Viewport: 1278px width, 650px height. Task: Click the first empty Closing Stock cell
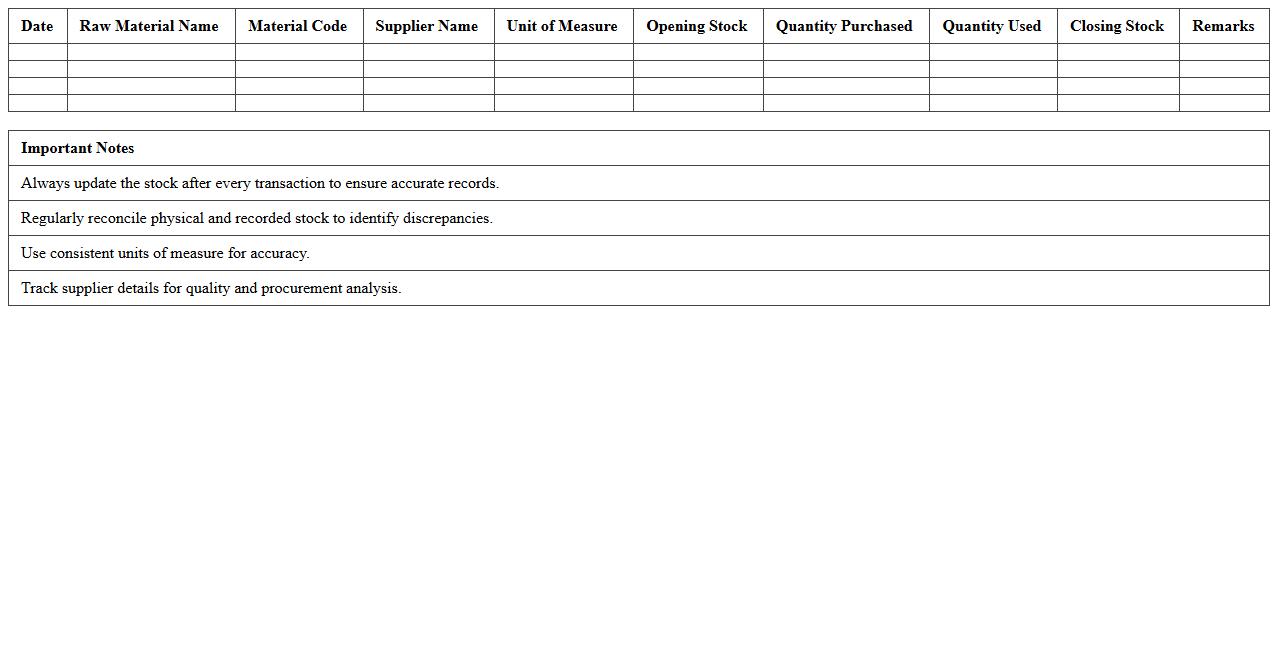pos(1116,51)
